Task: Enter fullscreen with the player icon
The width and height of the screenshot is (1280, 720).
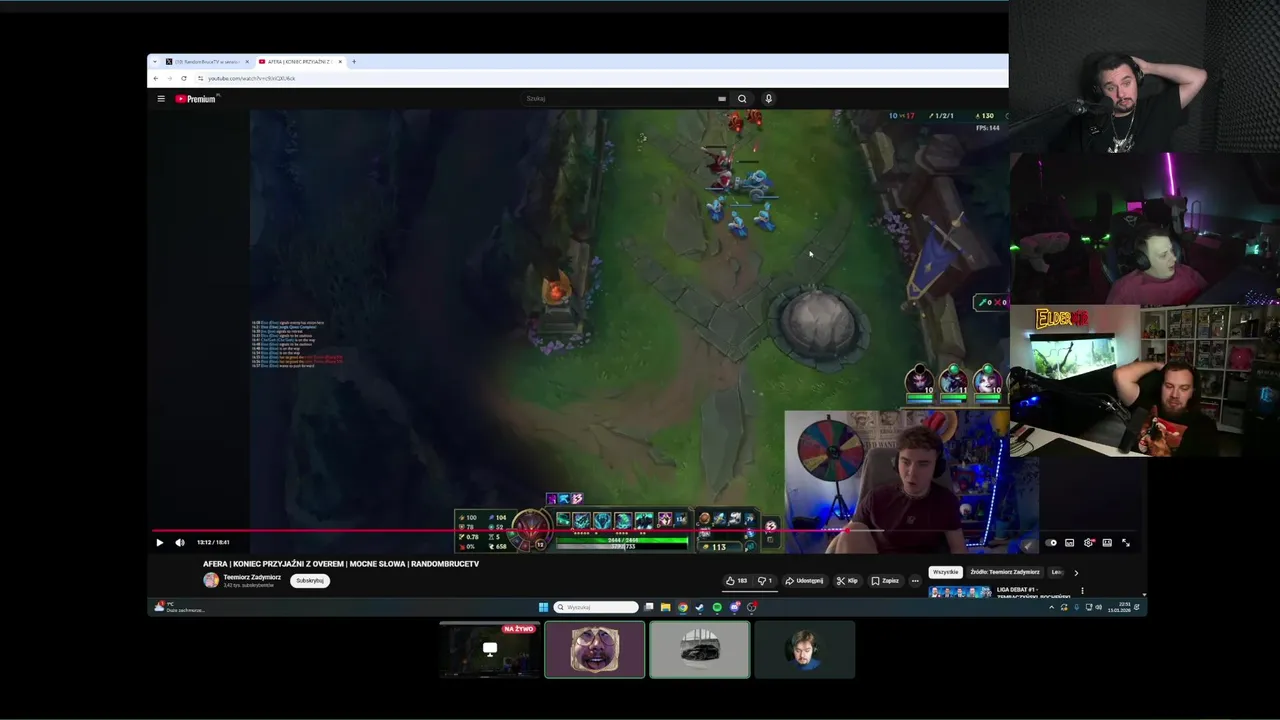Action: click(x=1126, y=543)
